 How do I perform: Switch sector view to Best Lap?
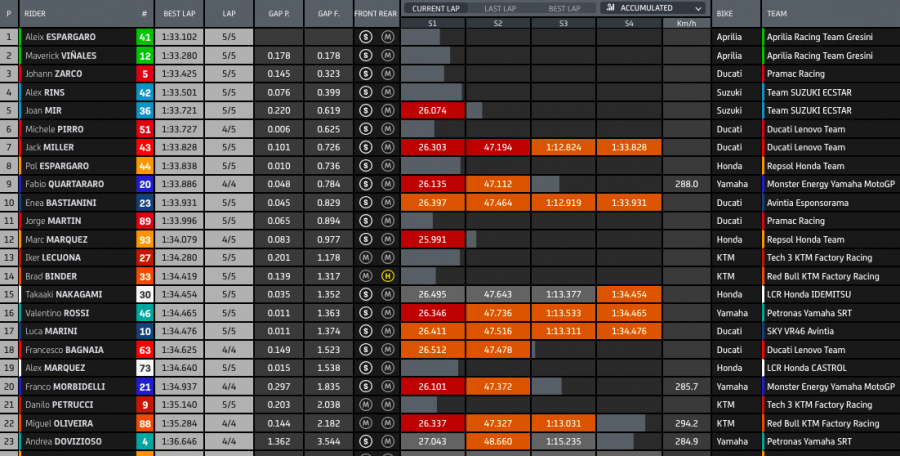coord(563,8)
